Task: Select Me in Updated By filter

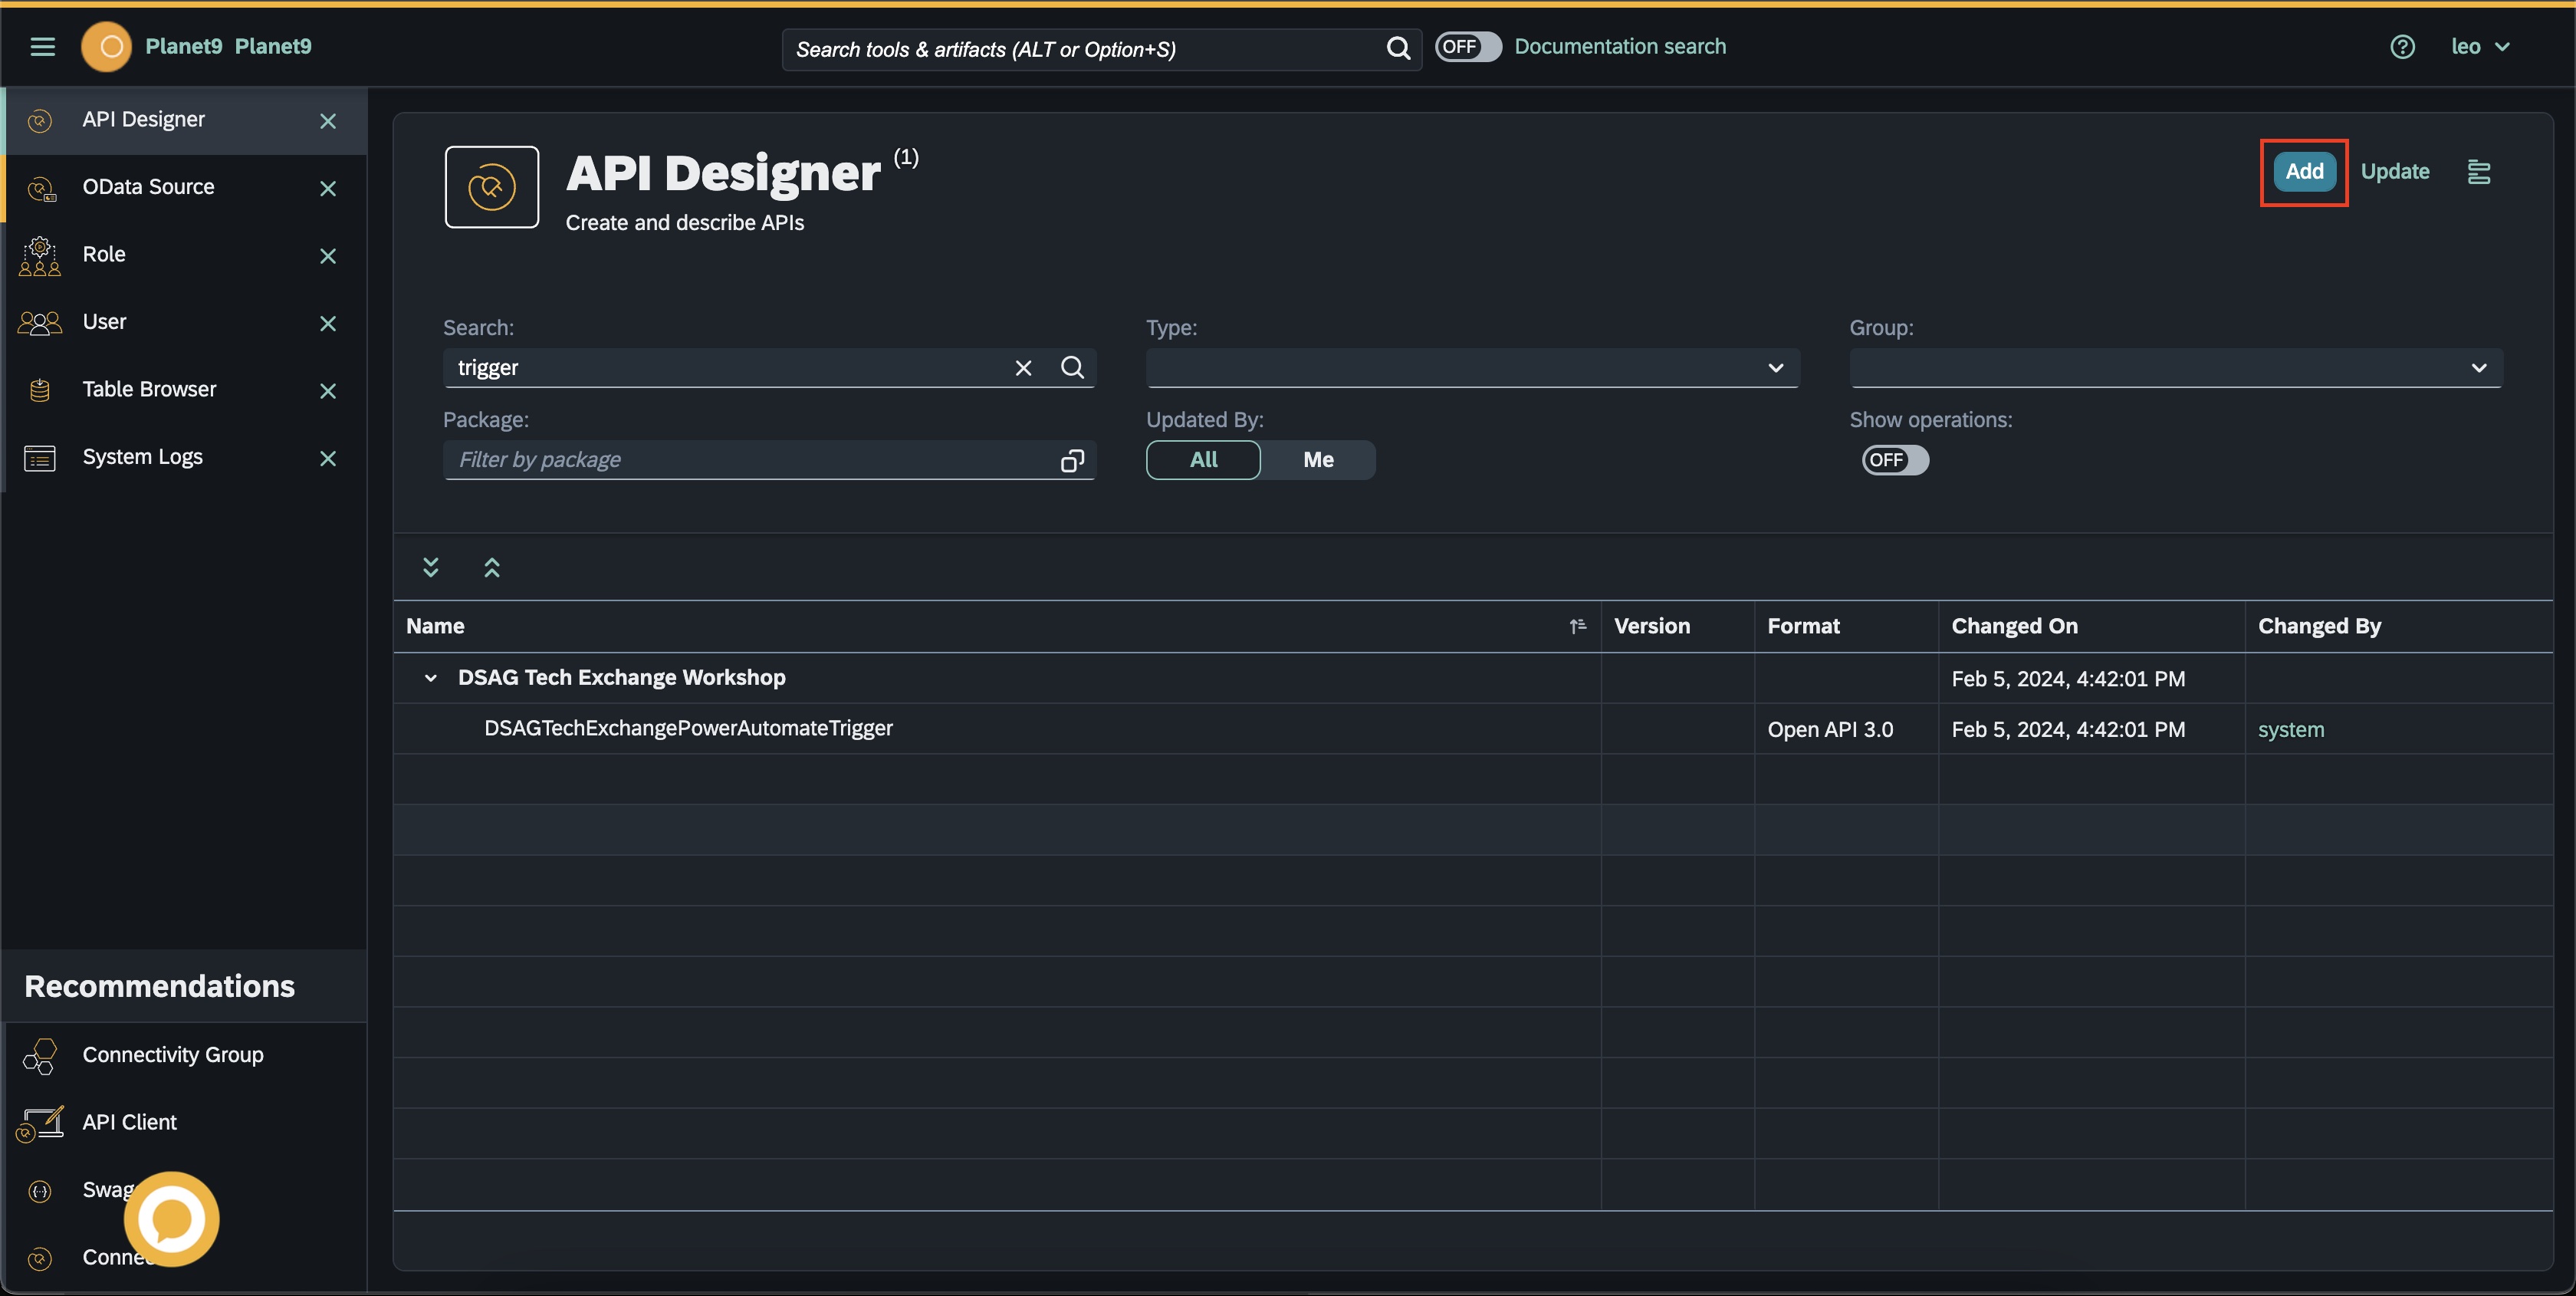Action: click(x=1318, y=460)
